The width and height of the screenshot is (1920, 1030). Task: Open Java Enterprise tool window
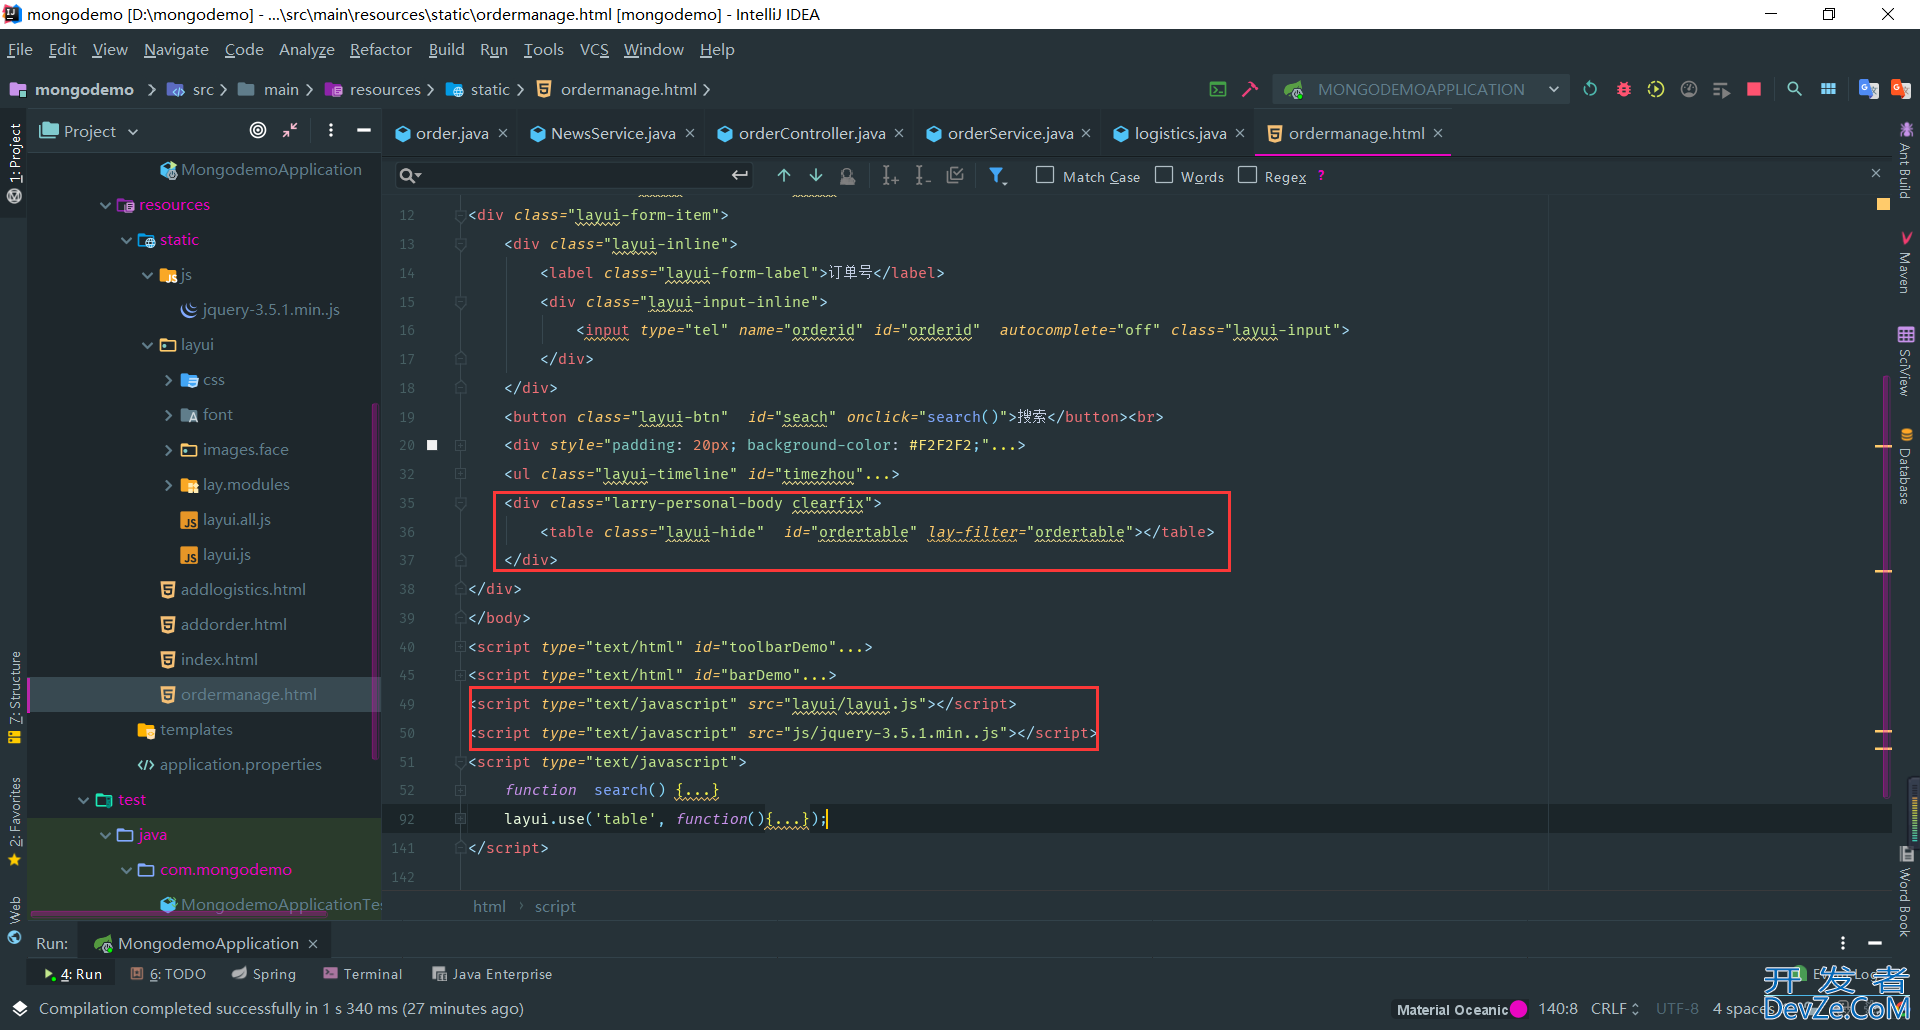coord(492,974)
